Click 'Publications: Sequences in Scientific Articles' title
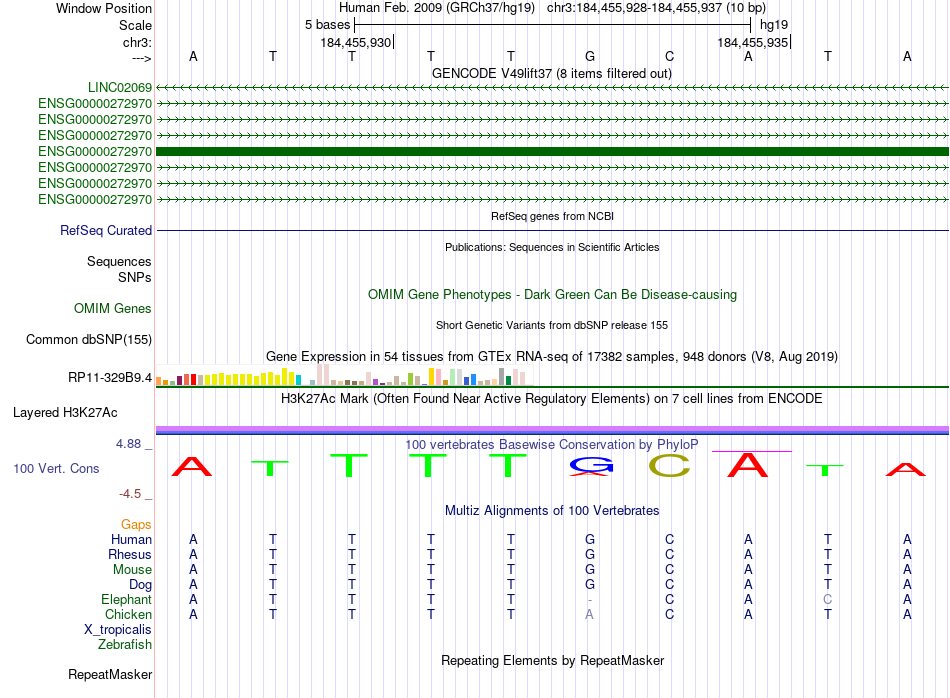This screenshot has width=950, height=698. tap(552, 247)
